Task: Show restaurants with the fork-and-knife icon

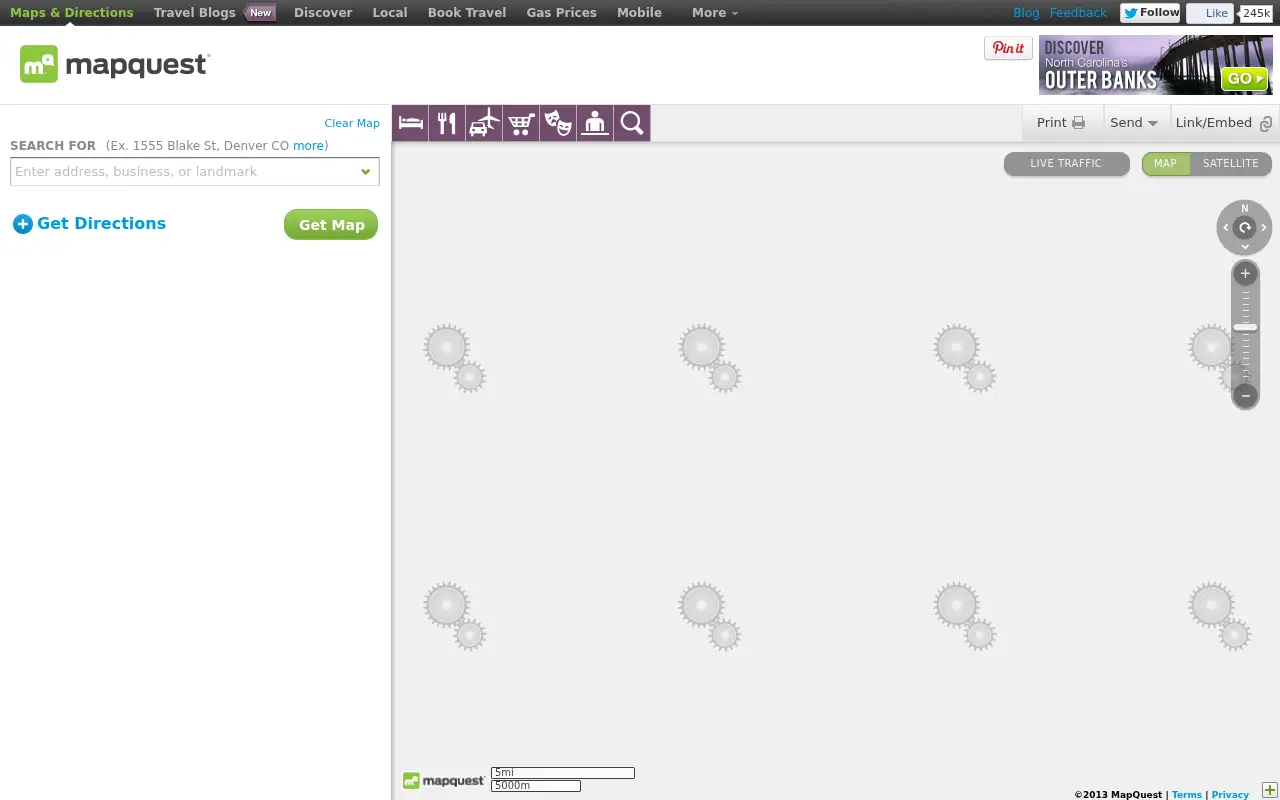Action: [447, 123]
